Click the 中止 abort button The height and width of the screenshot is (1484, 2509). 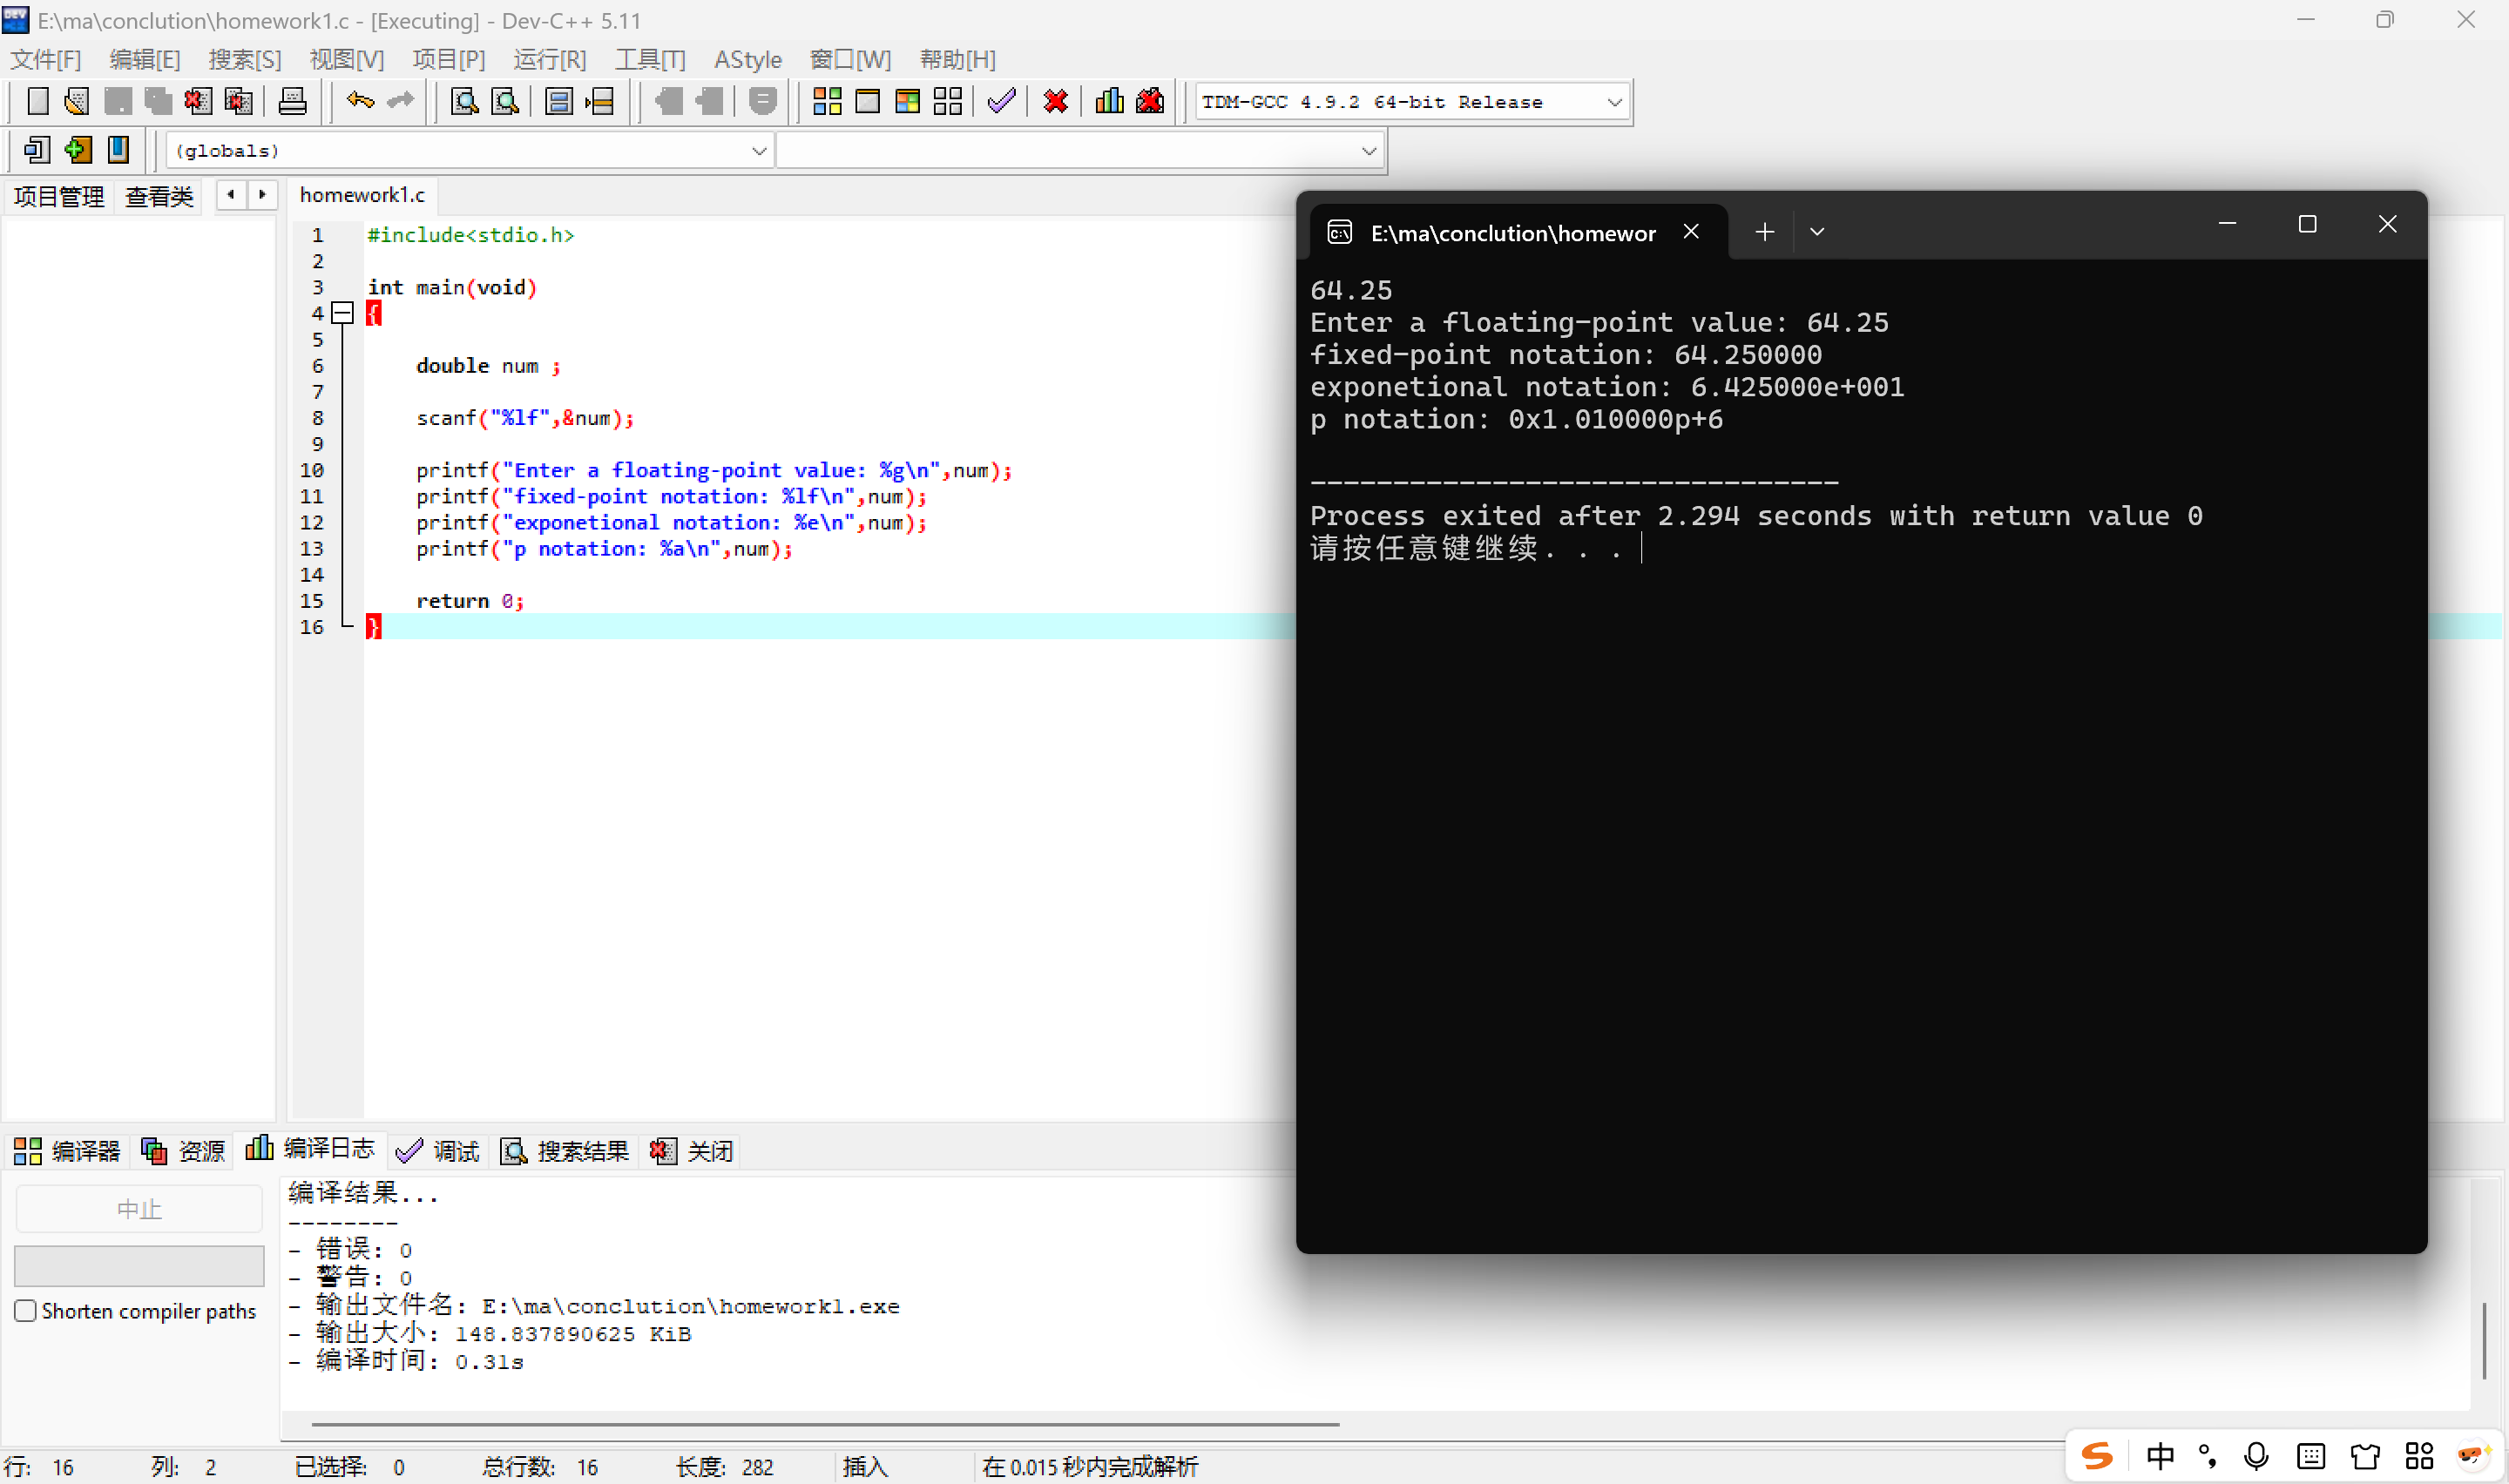[x=139, y=1209]
